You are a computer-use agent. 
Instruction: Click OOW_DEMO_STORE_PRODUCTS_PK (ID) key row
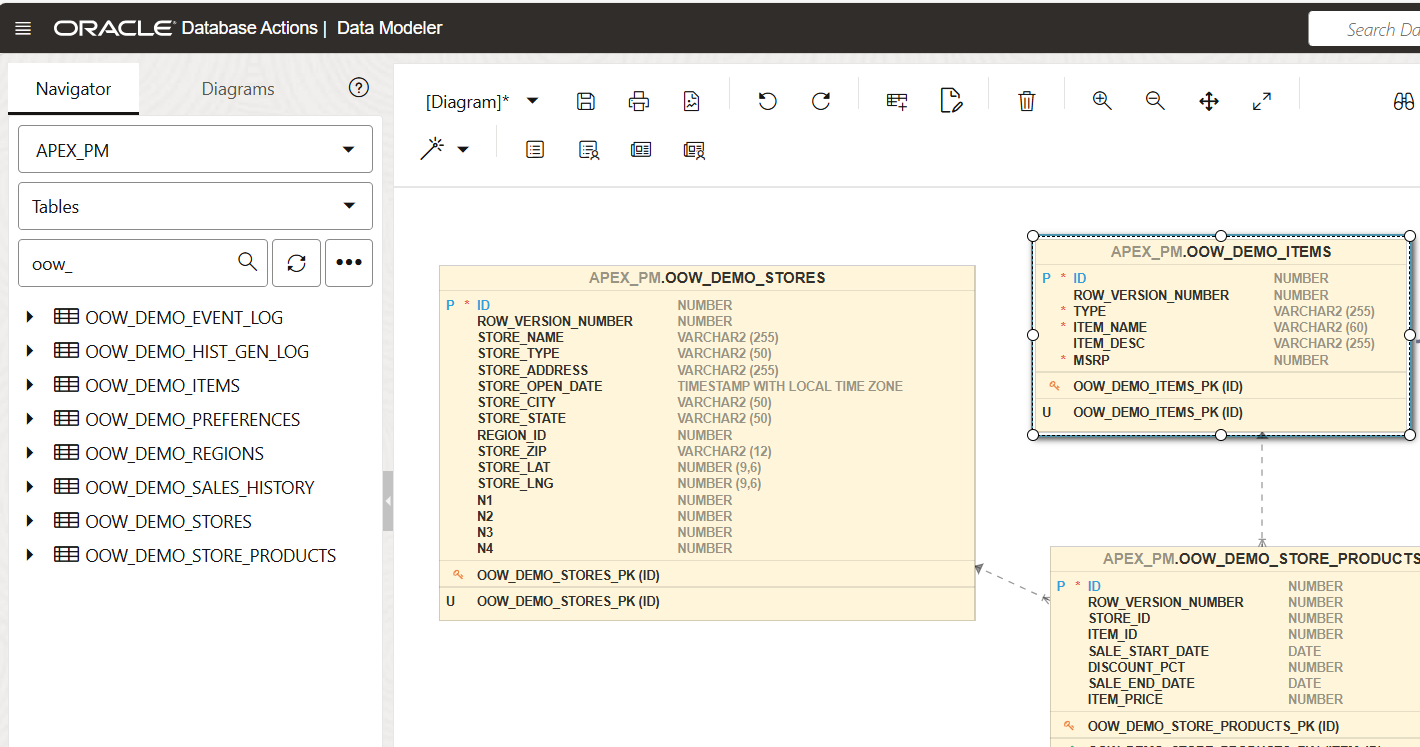(x=1213, y=726)
